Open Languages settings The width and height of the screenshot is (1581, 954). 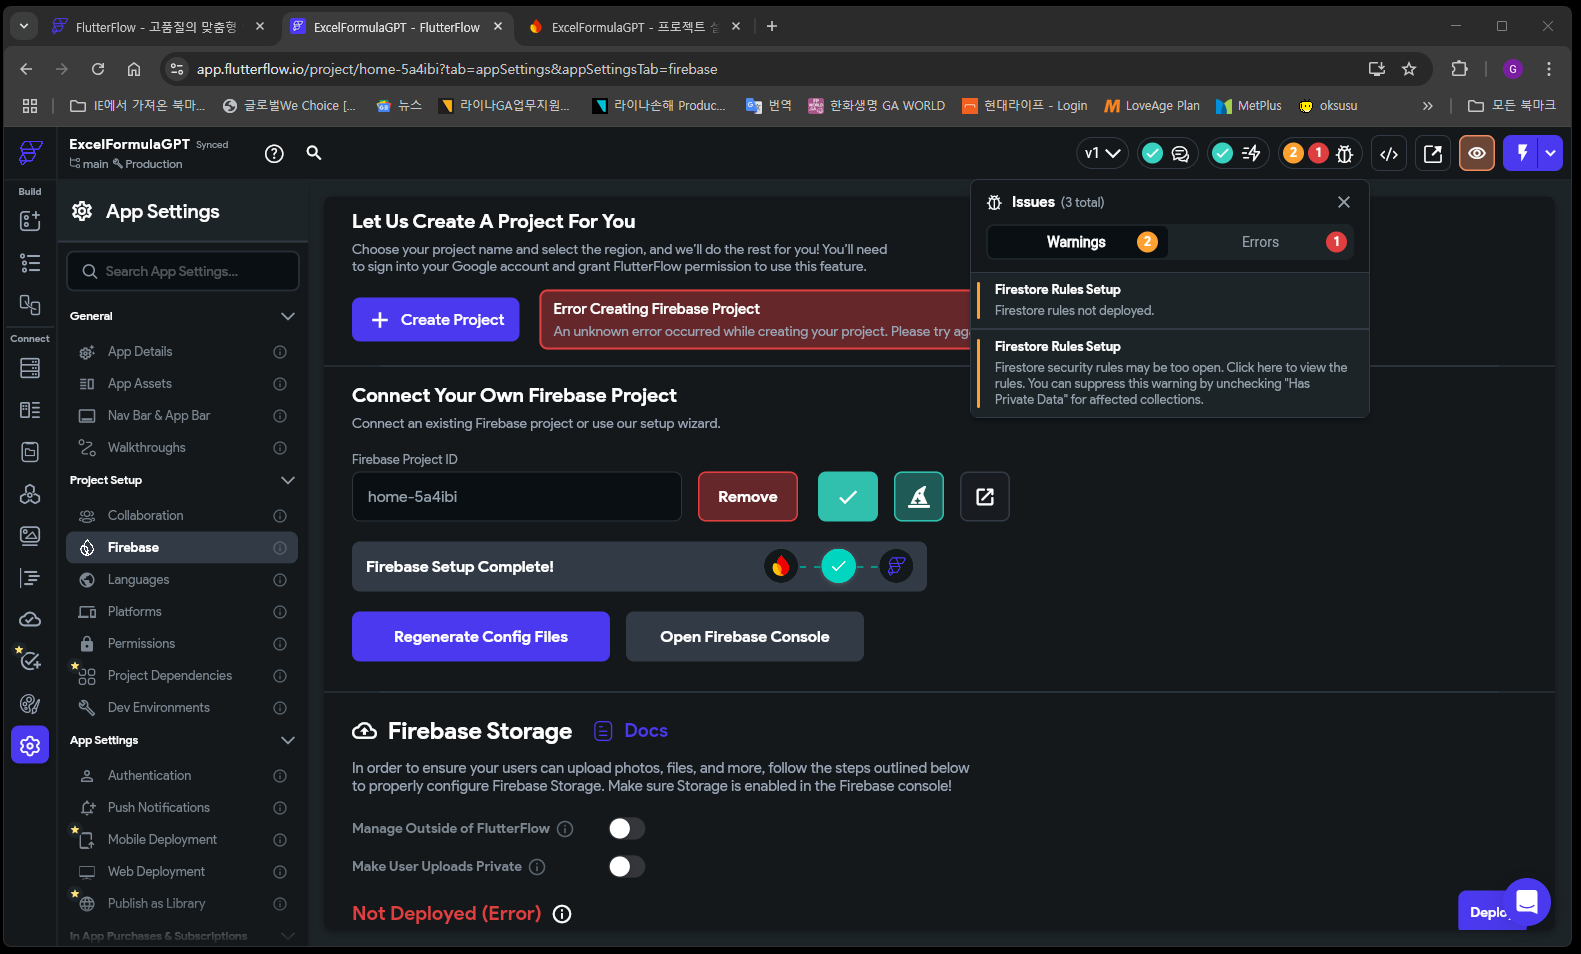[x=182, y=580]
